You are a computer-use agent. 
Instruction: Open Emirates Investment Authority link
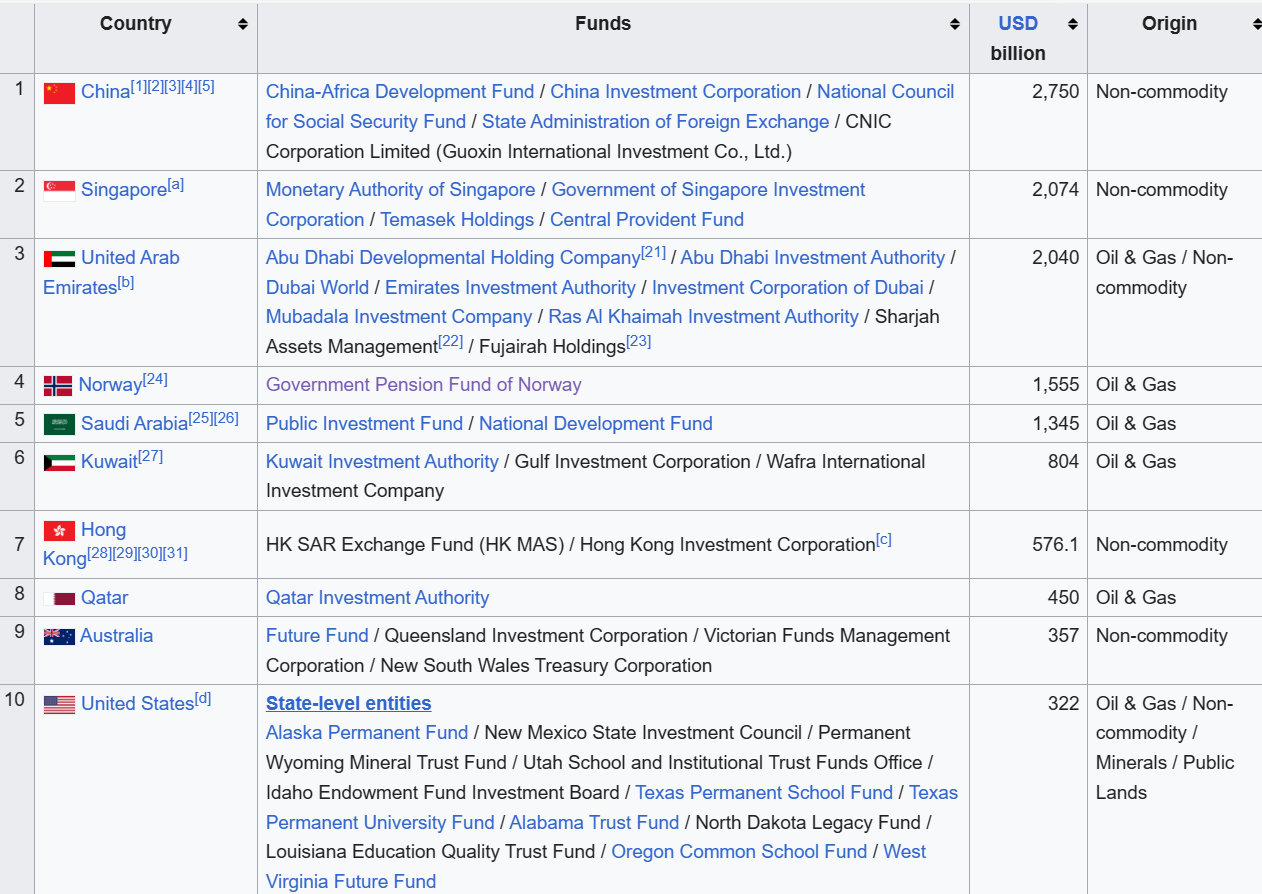pyautogui.click(x=510, y=288)
